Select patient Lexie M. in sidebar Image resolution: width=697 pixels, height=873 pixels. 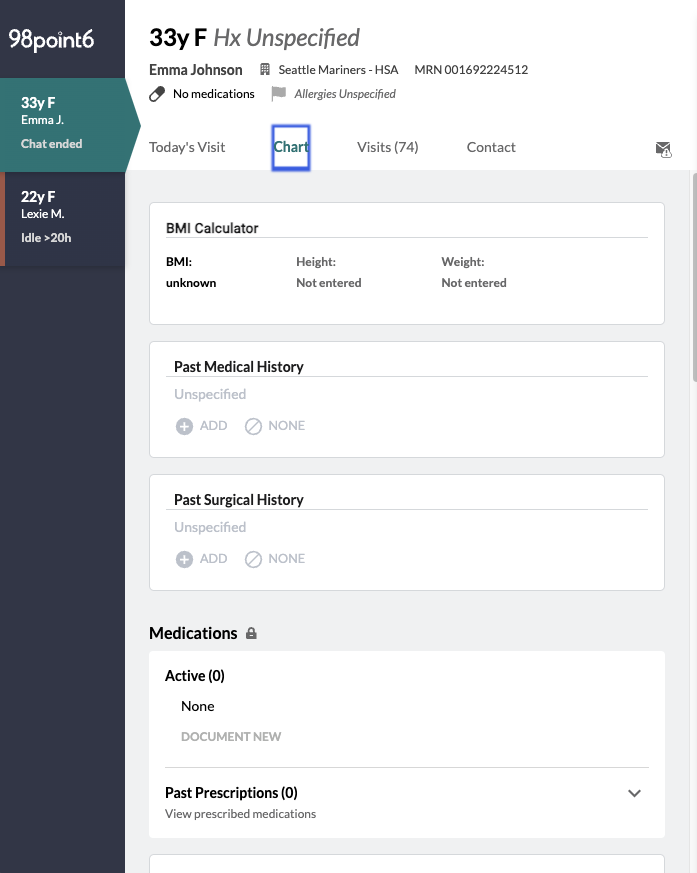[x=63, y=217]
